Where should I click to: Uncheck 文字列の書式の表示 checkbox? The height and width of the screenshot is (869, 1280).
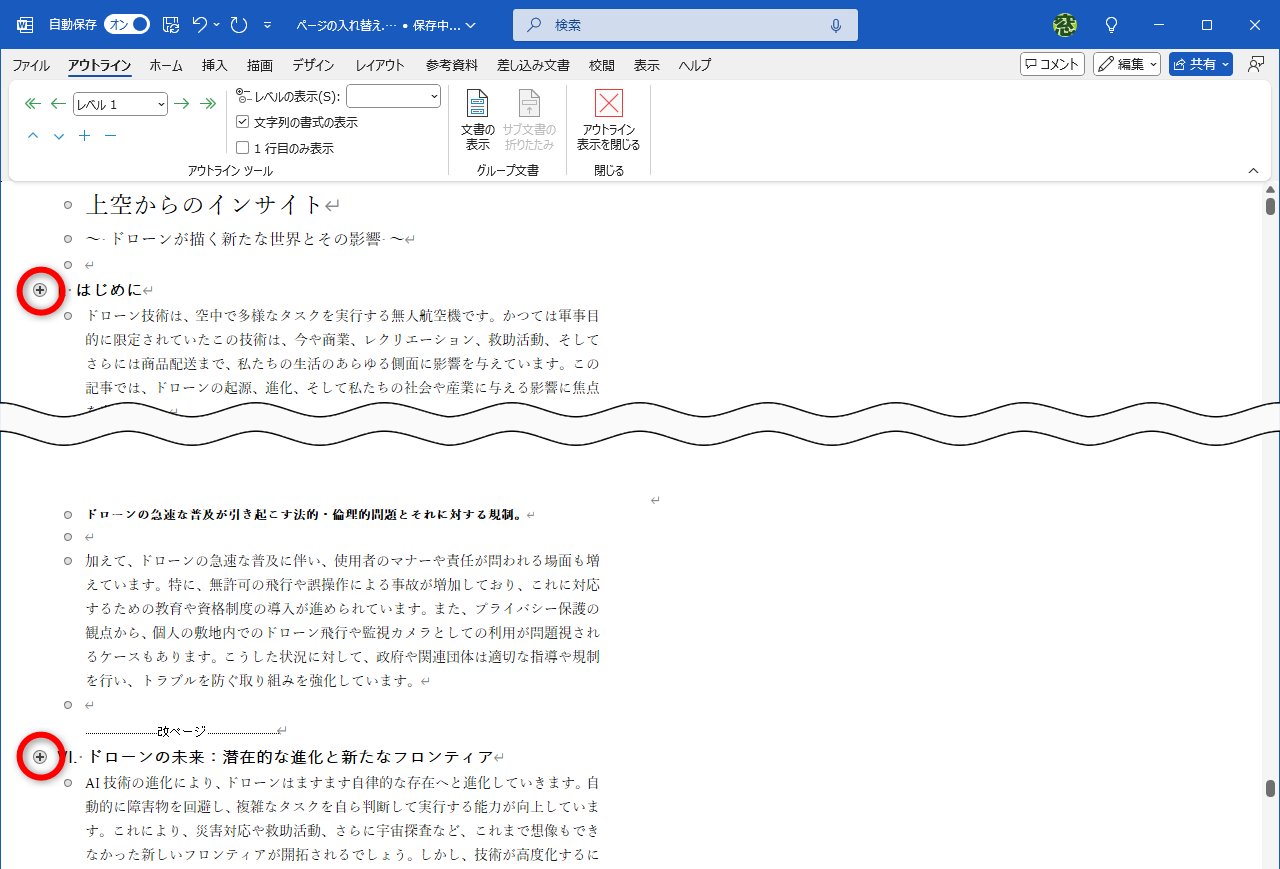(x=243, y=120)
